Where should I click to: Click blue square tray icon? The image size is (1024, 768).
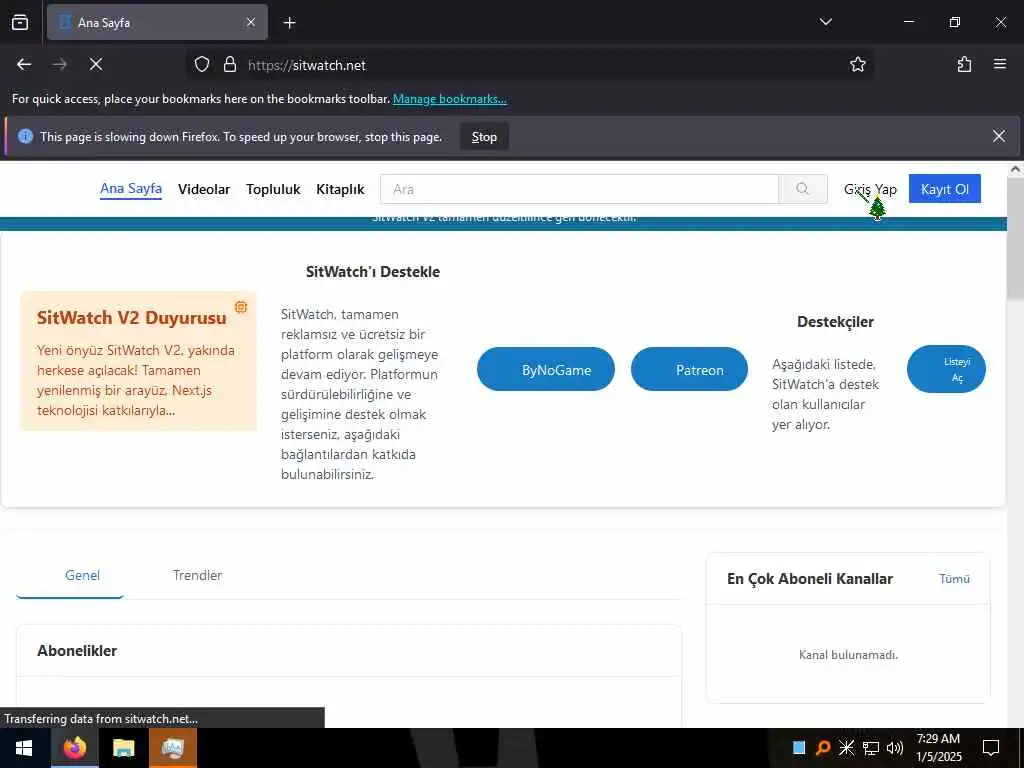click(x=799, y=748)
